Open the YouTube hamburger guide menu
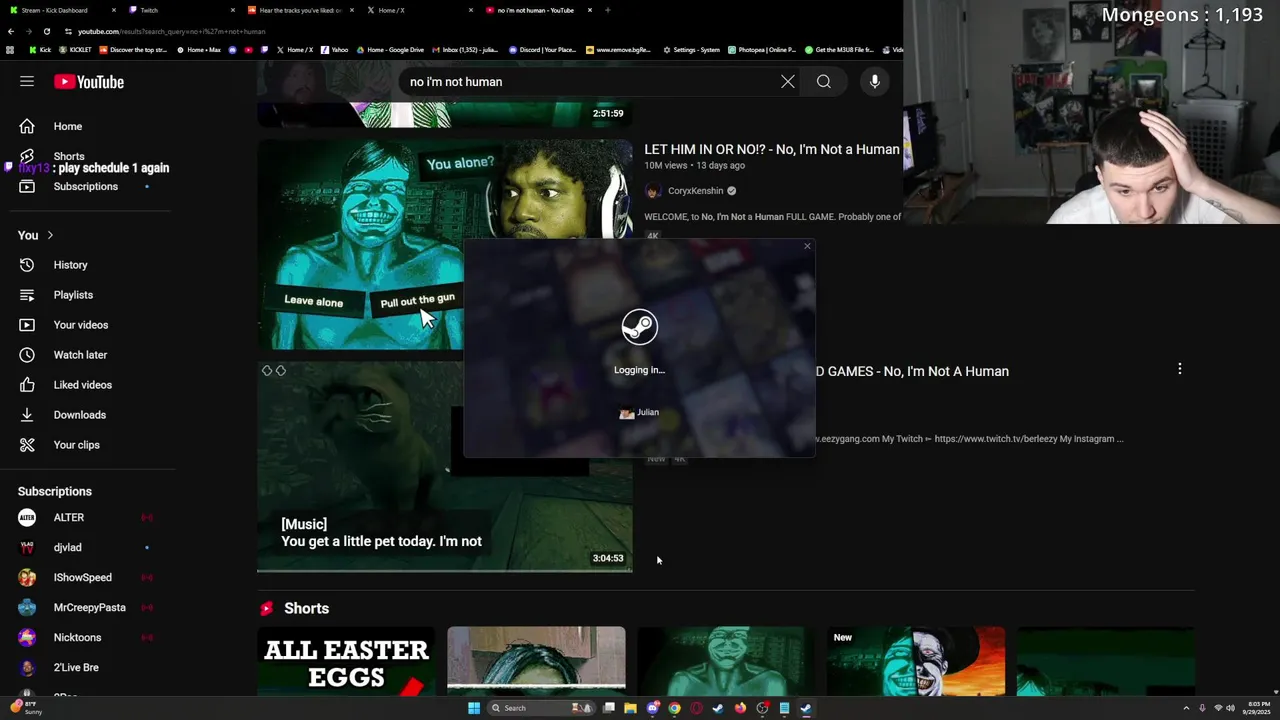This screenshot has width=1280, height=720. [27, 82]
